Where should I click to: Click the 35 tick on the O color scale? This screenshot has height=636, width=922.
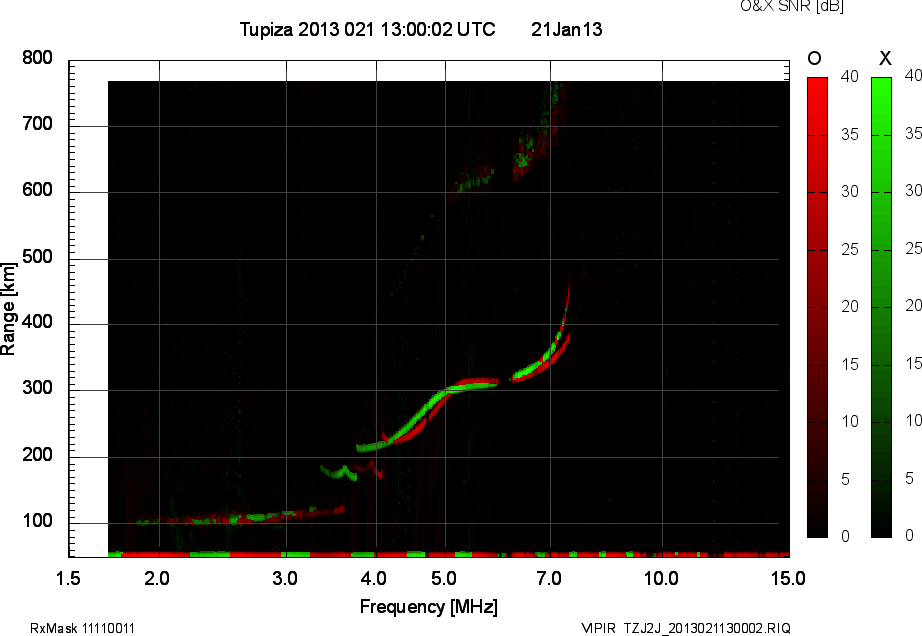(850, 135)
